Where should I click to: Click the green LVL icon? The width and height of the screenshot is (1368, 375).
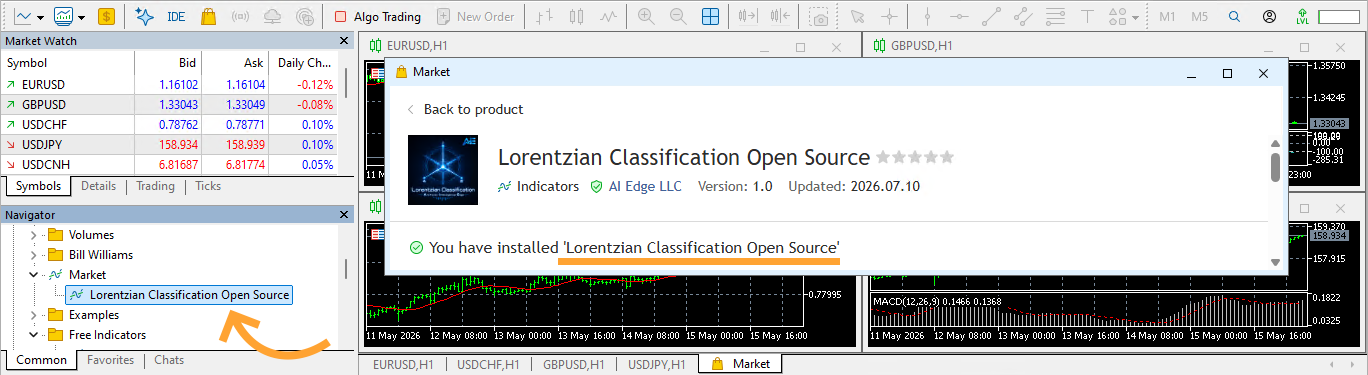[1301, 17]
